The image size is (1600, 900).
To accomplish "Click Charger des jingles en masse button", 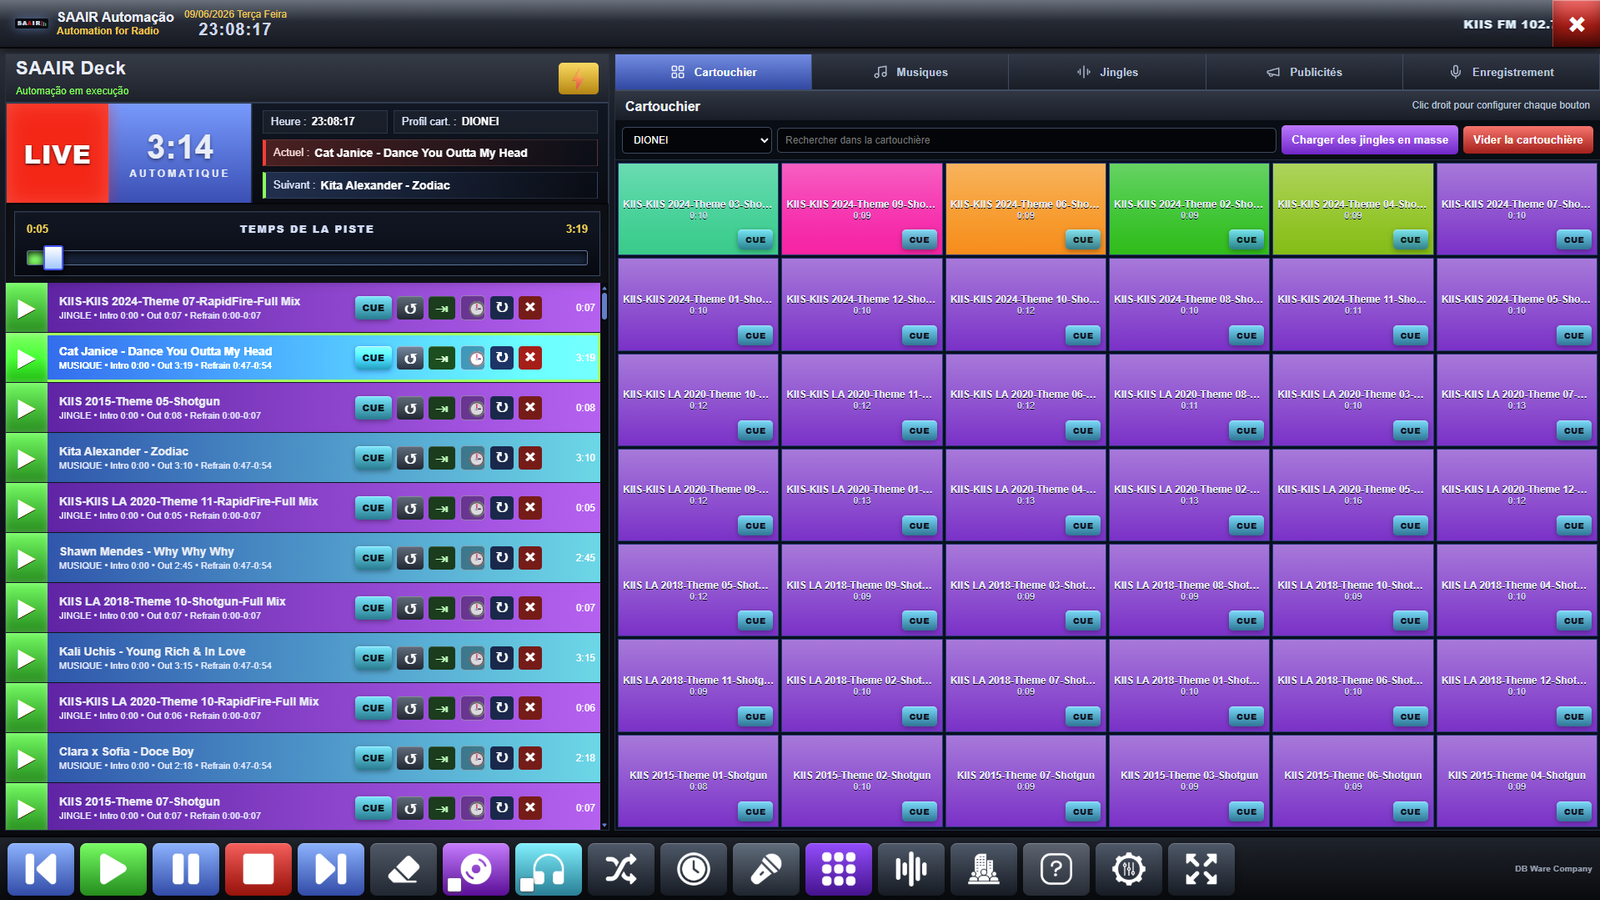I will tap(1369, 140).
